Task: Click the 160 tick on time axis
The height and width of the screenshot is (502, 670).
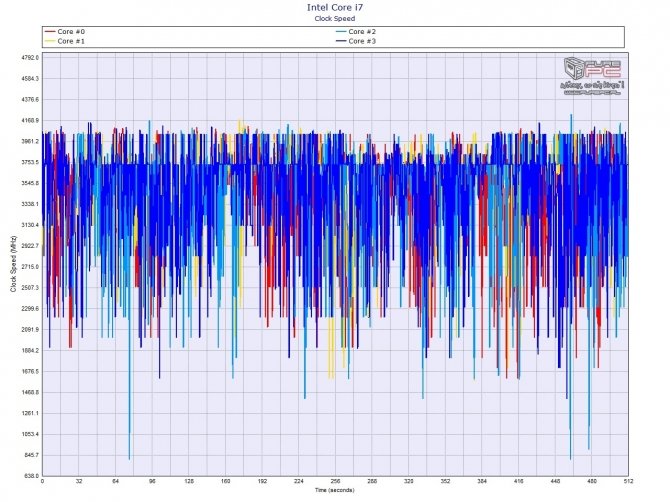Action: (226, 481)
